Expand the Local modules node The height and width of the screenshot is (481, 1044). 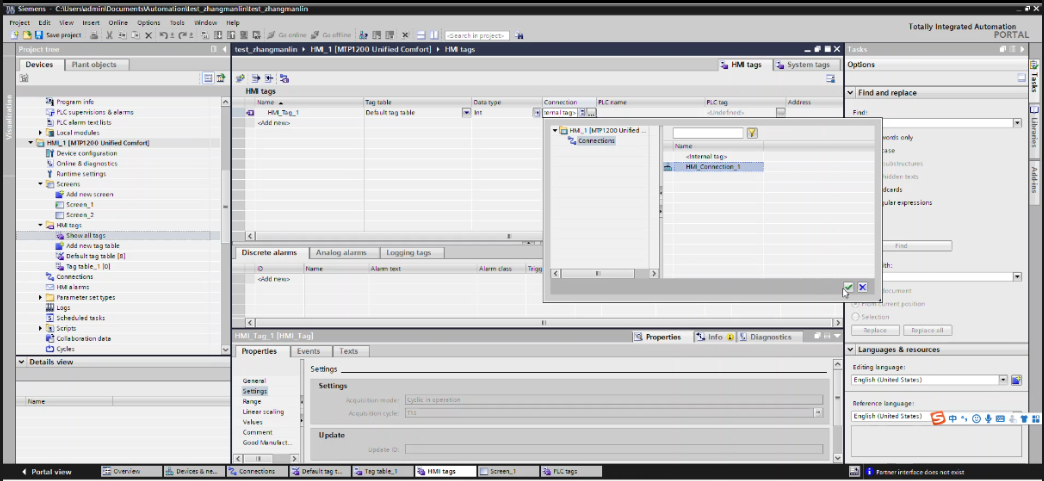40,133
